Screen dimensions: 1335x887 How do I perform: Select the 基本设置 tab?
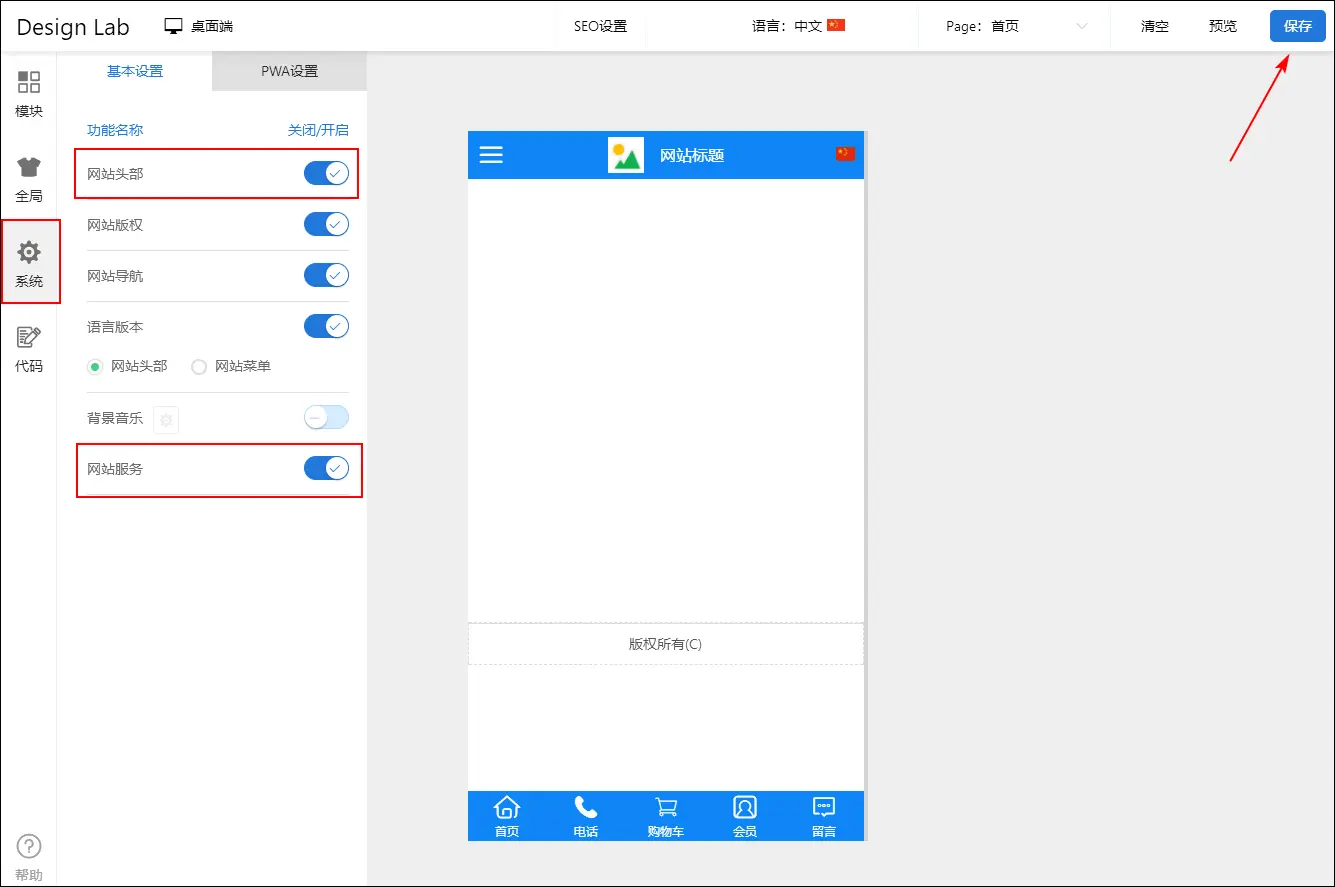pos(135,71)
